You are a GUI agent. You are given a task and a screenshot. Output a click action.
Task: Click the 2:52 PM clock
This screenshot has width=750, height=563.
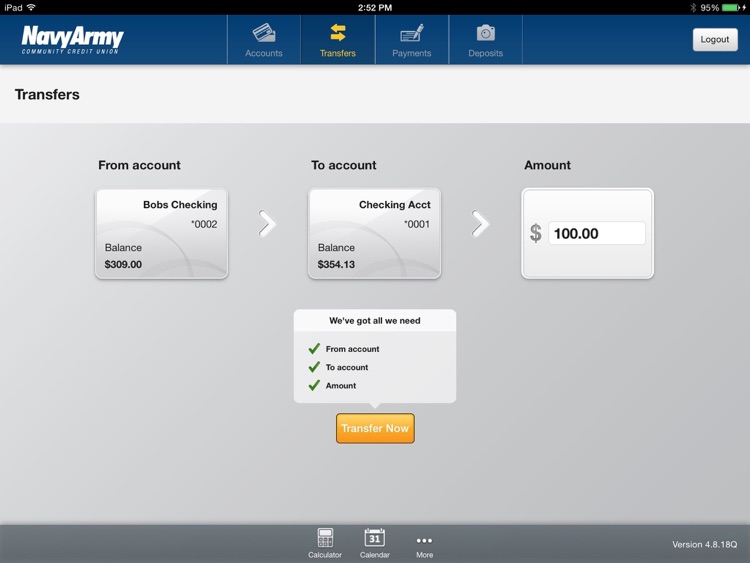[375, 8]
